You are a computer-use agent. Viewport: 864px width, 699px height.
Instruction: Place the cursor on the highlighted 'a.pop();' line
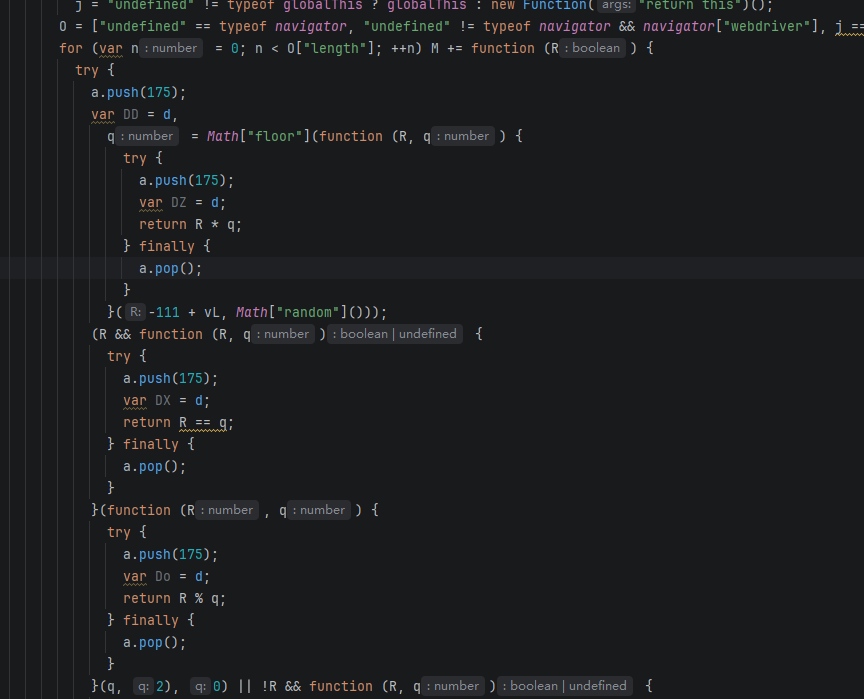tap(170, 268)
